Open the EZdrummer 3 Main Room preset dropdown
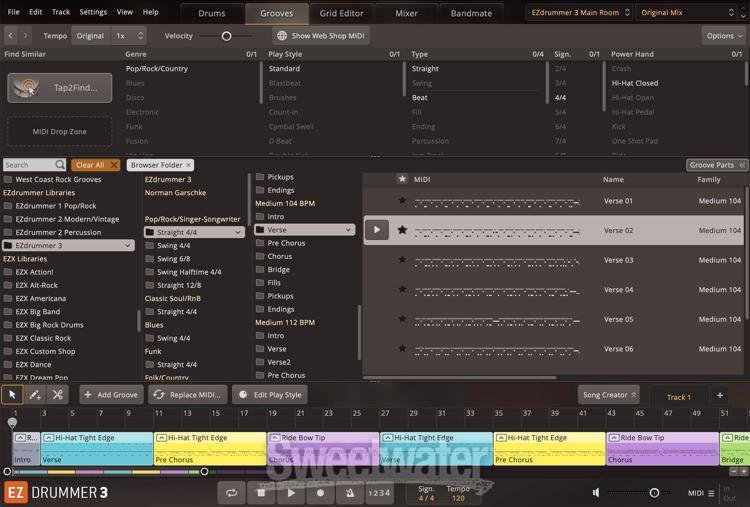Viewport: 750px width, 507px height. 579,12
